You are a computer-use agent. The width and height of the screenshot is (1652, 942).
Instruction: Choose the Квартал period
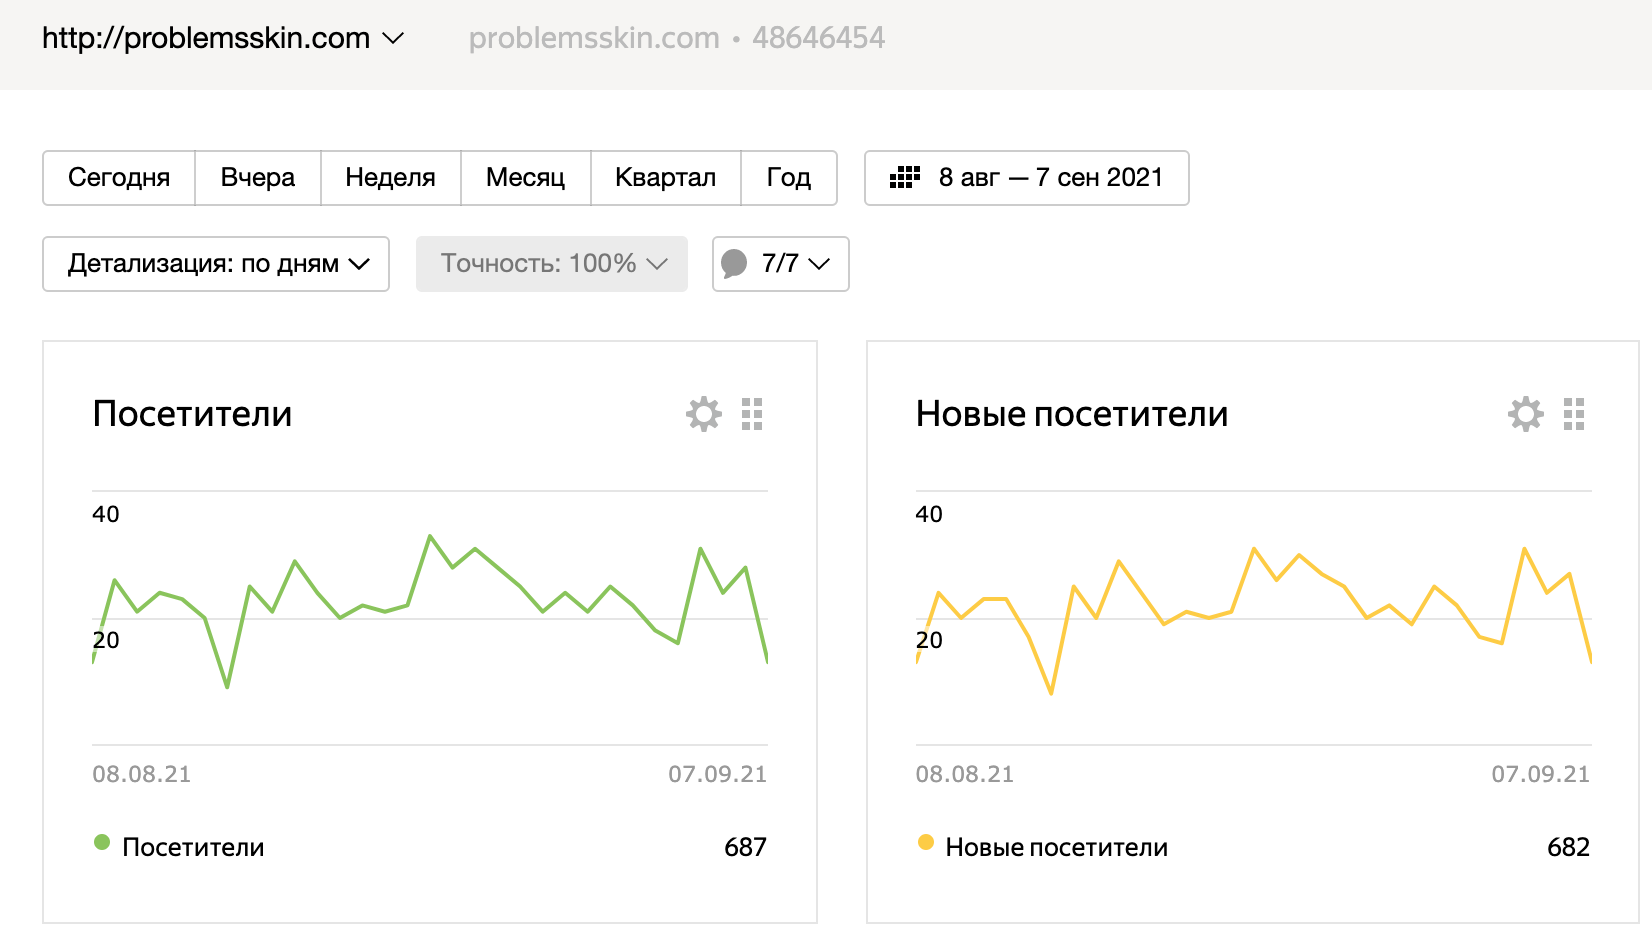point(665,178)
